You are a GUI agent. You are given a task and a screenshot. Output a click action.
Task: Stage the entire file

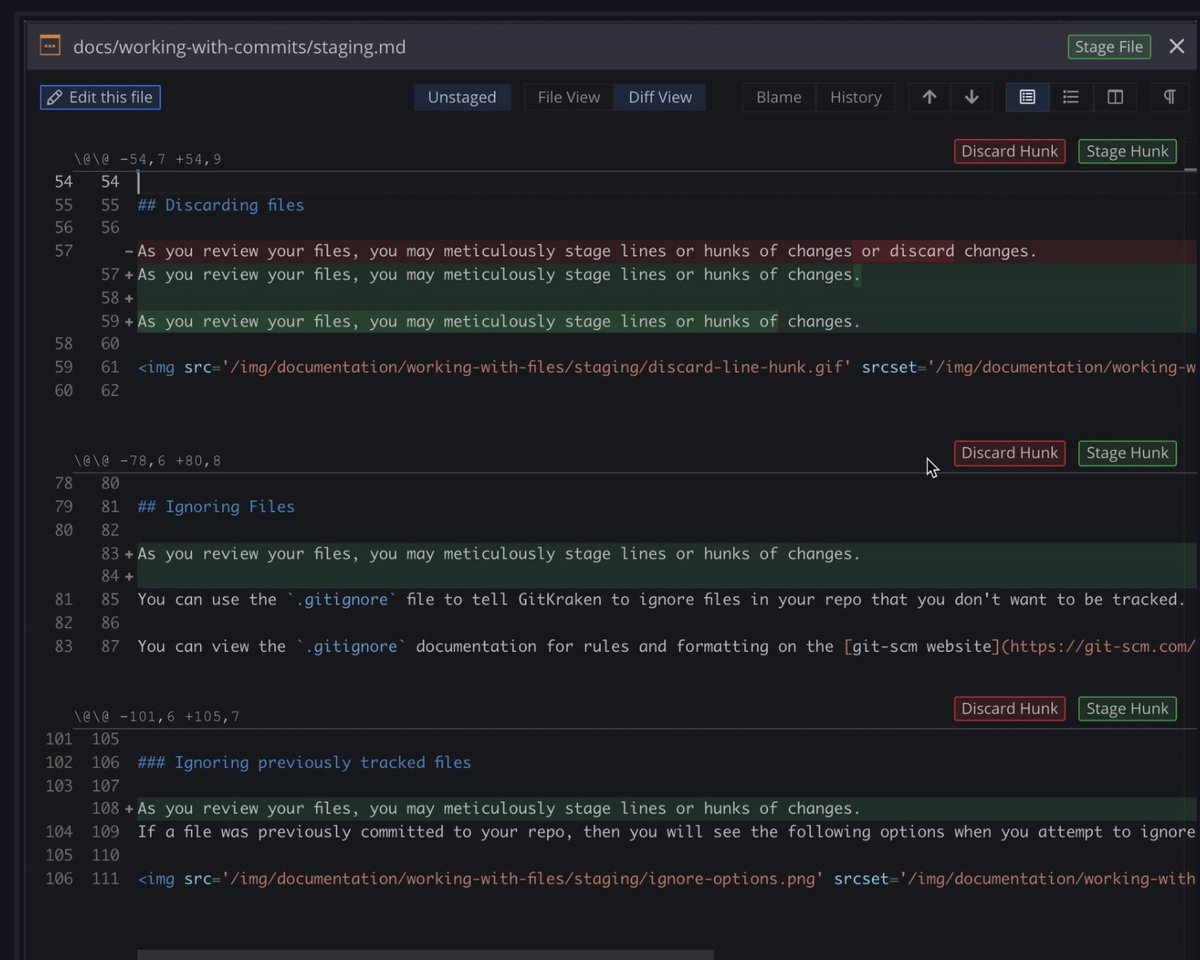pos(1109,47)
